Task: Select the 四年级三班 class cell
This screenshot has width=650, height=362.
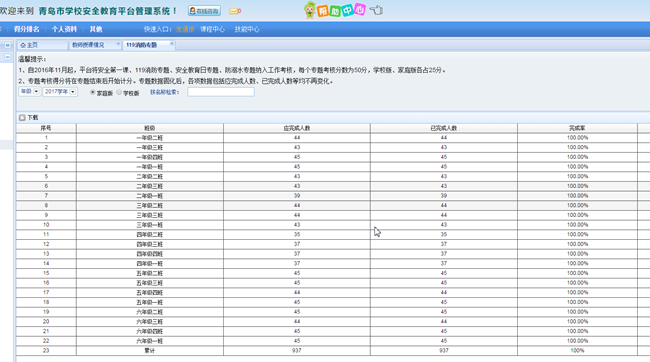Action: (x=150, y=244)
